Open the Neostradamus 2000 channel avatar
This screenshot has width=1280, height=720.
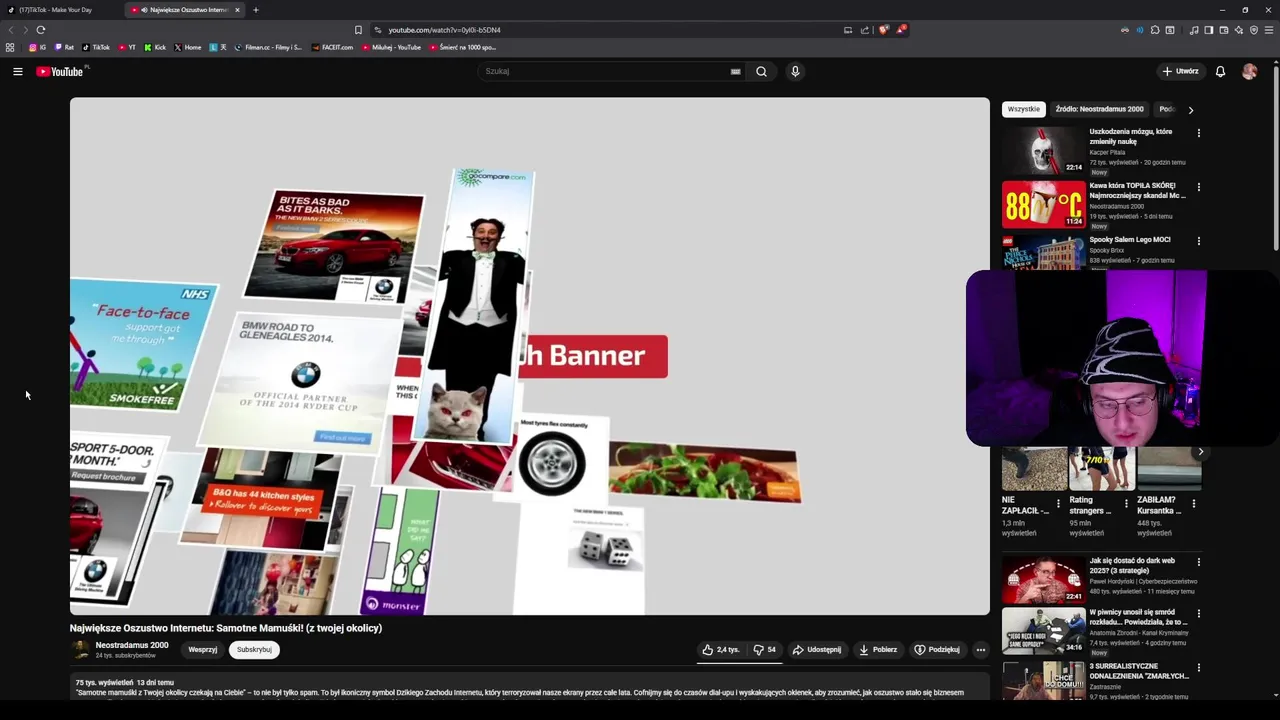pos(80,649)
